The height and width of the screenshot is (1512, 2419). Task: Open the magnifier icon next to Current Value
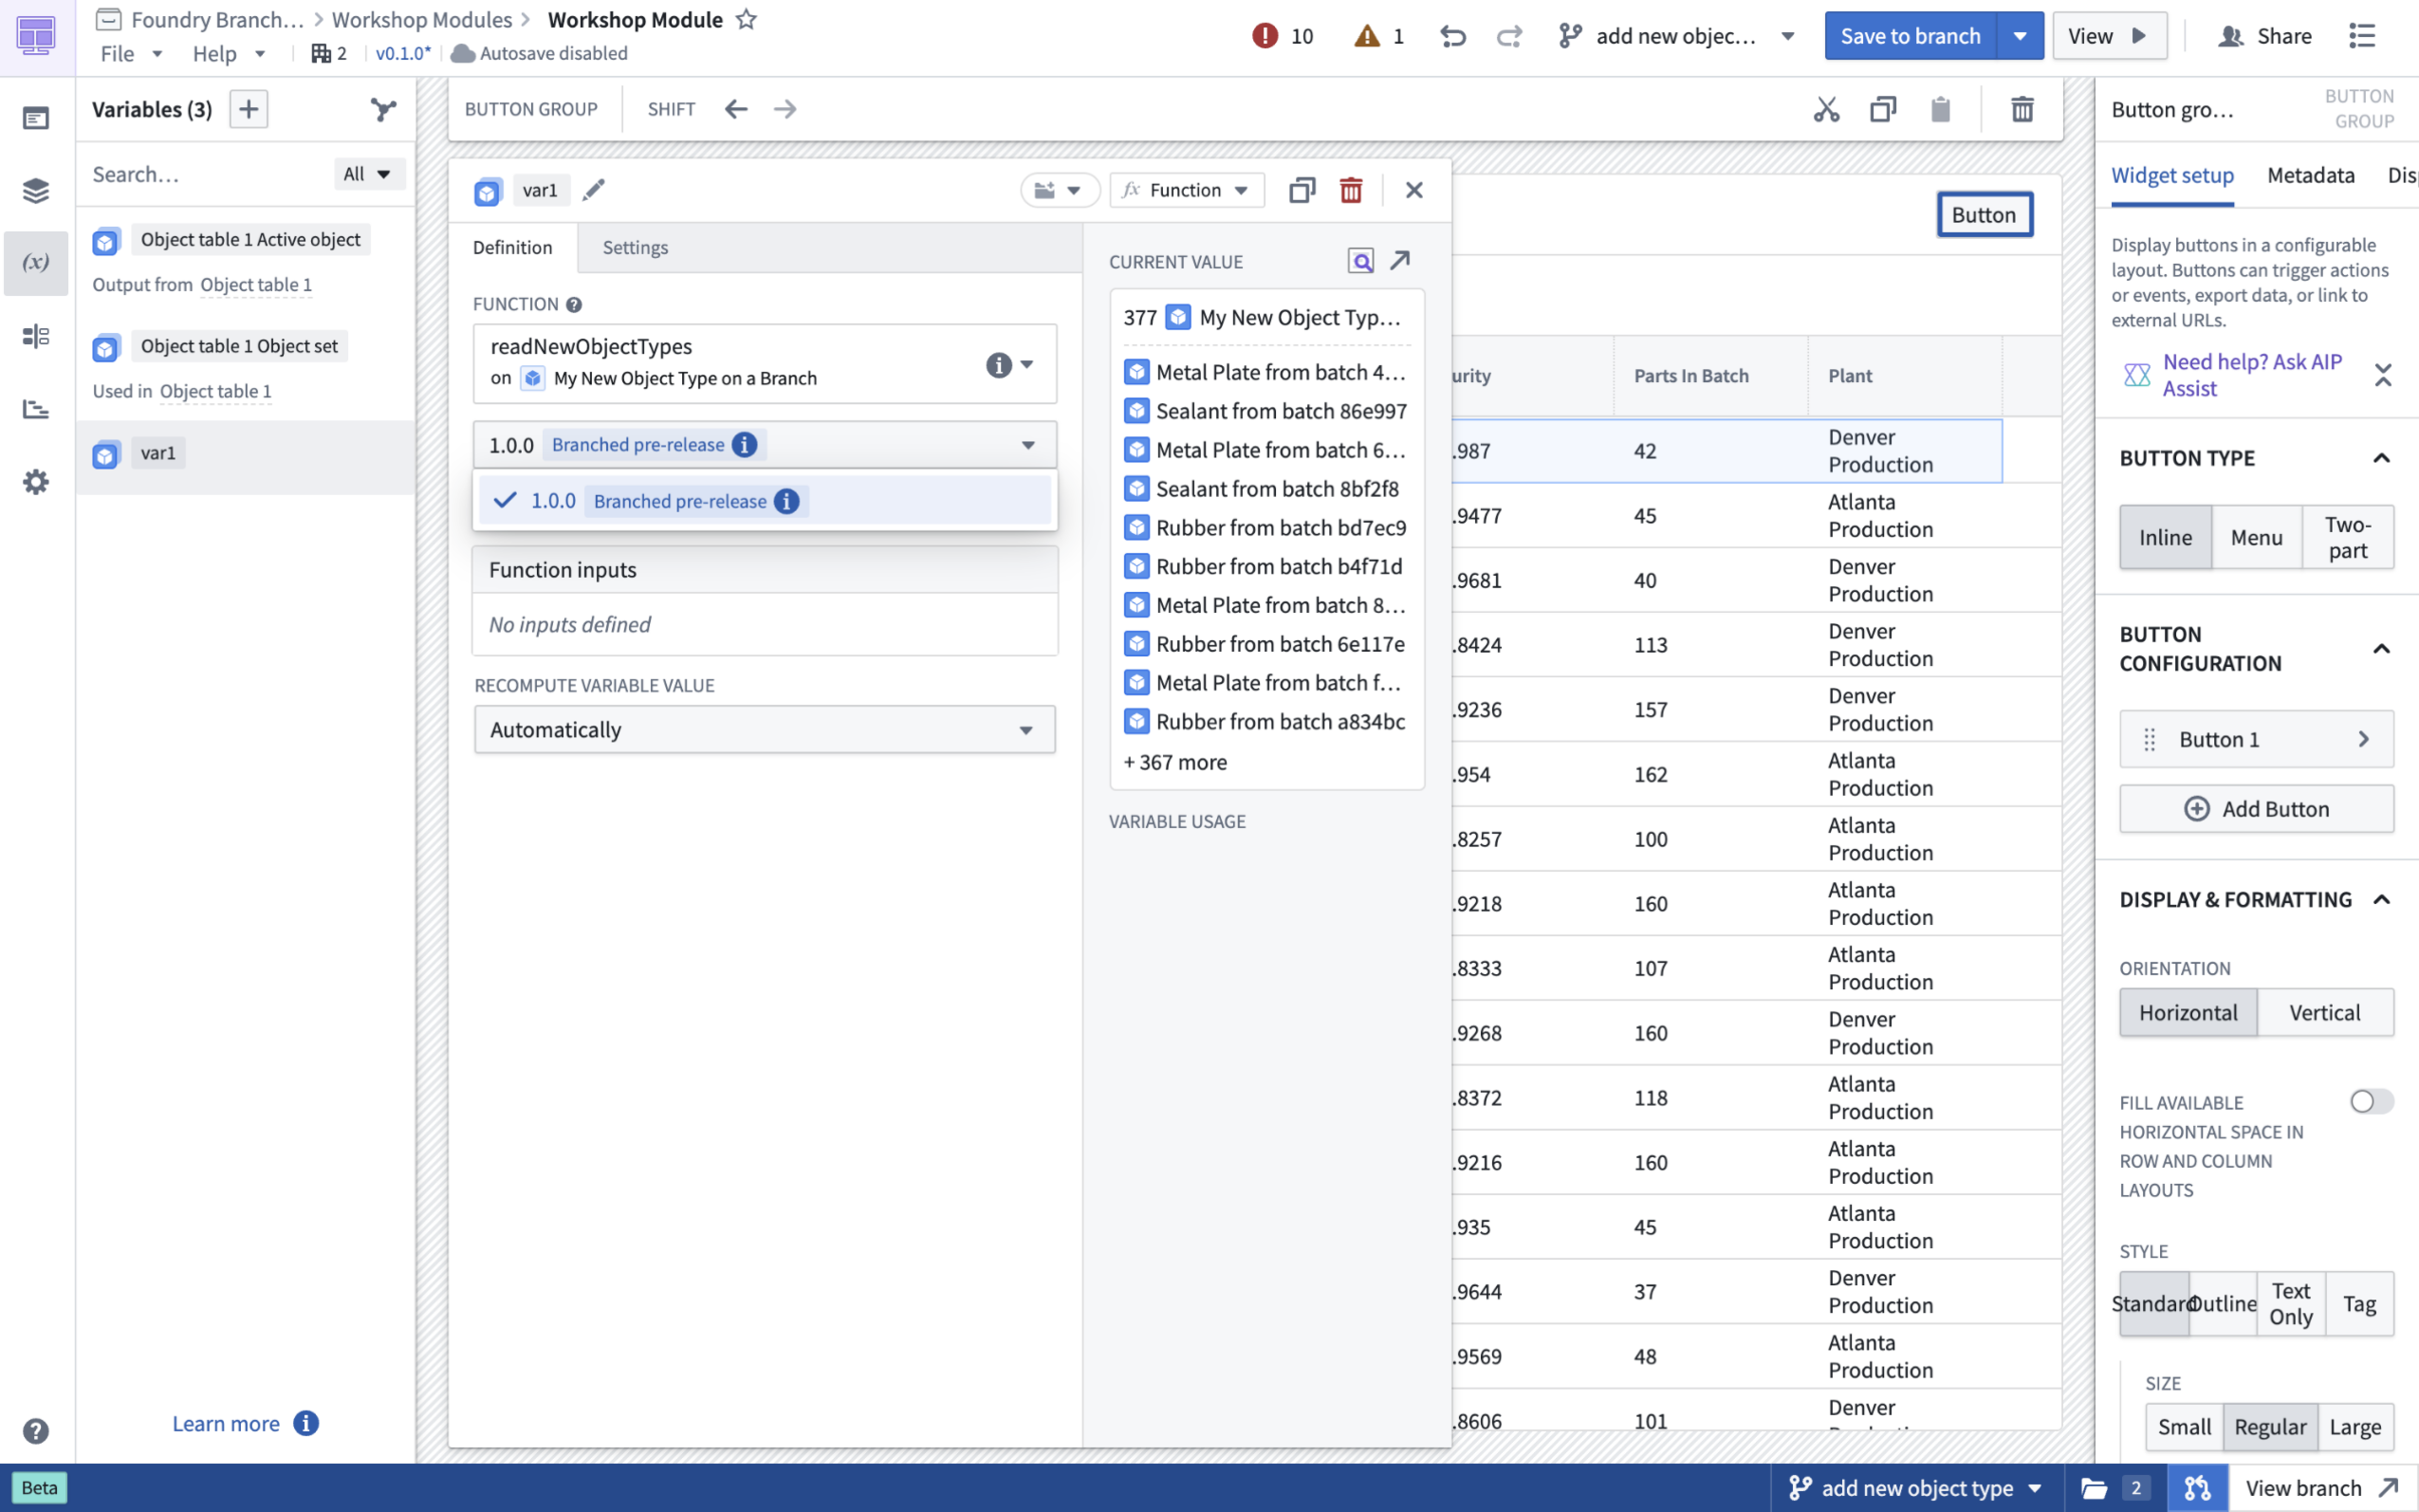coord(1360,260)
